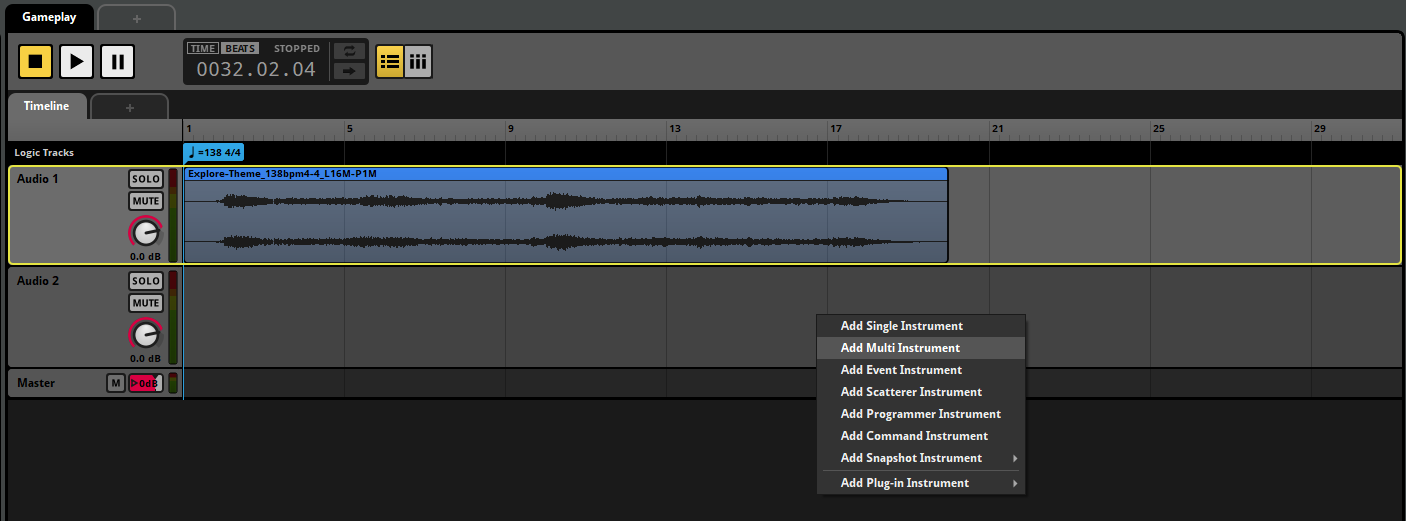1406x521 pixels.
Task: Toggle follow cursor arrow icon
Action: 350,71
